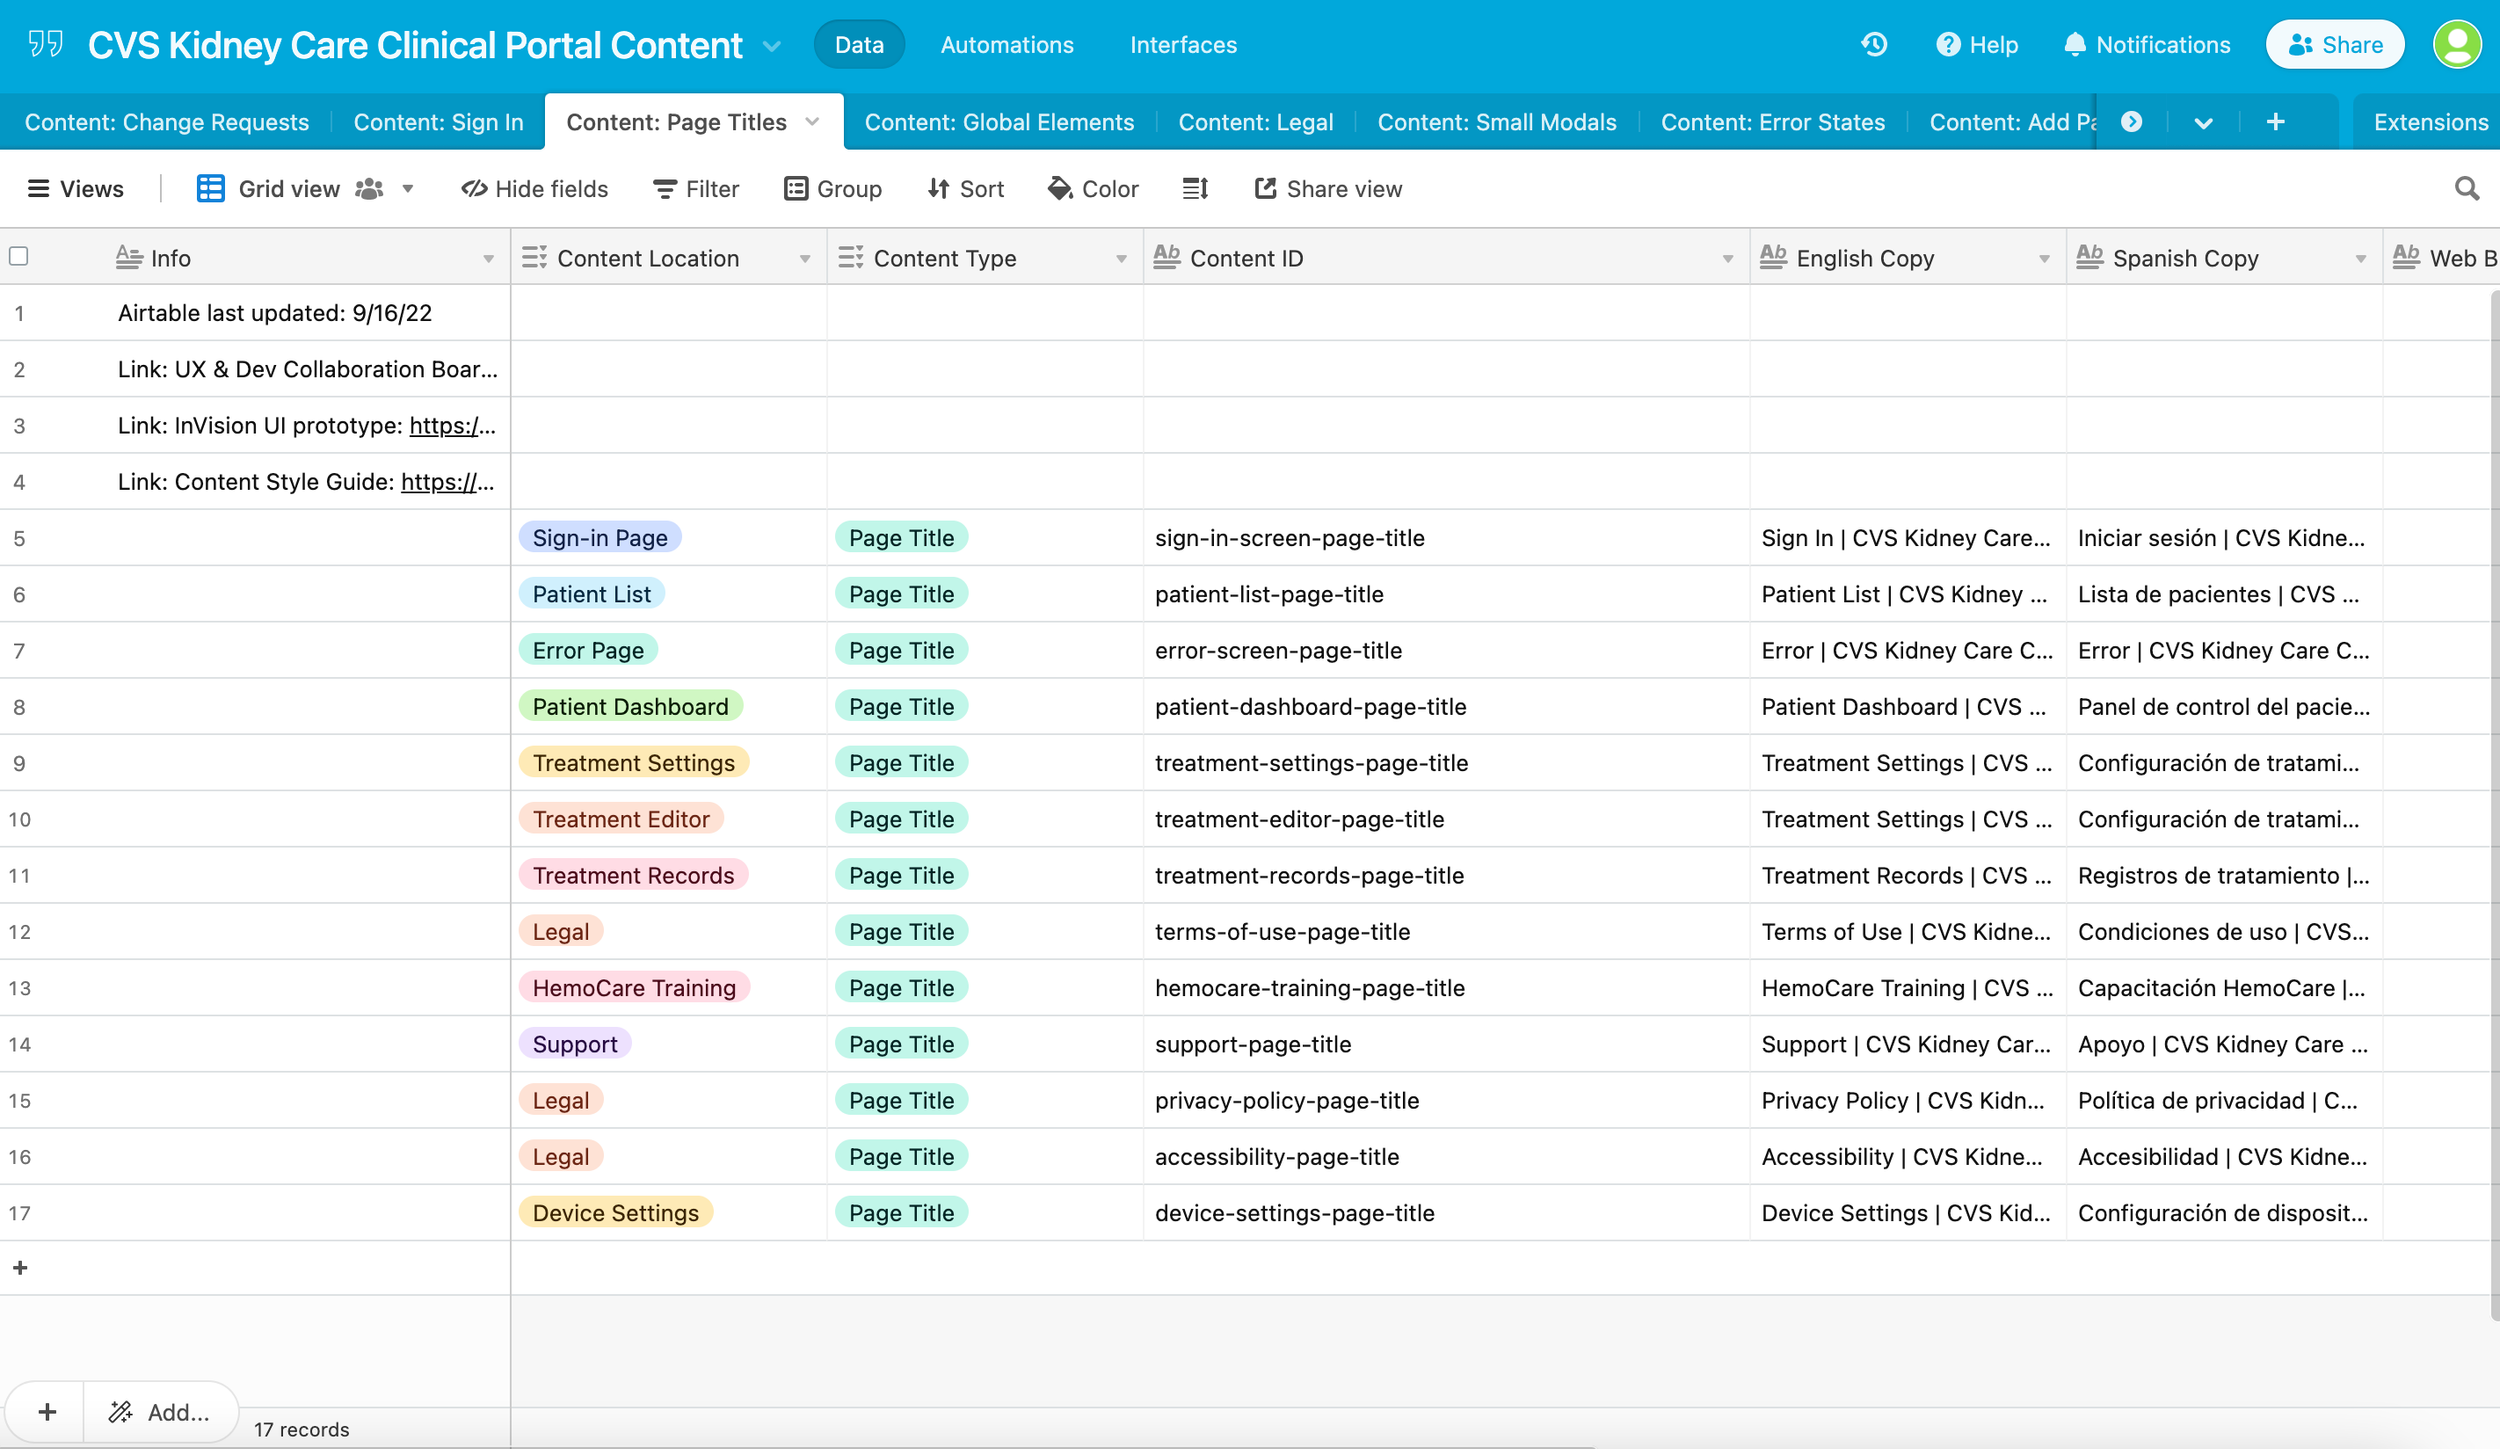Open the base history clock icon
2500x1449 pixels.
[x=1874, y=45]
